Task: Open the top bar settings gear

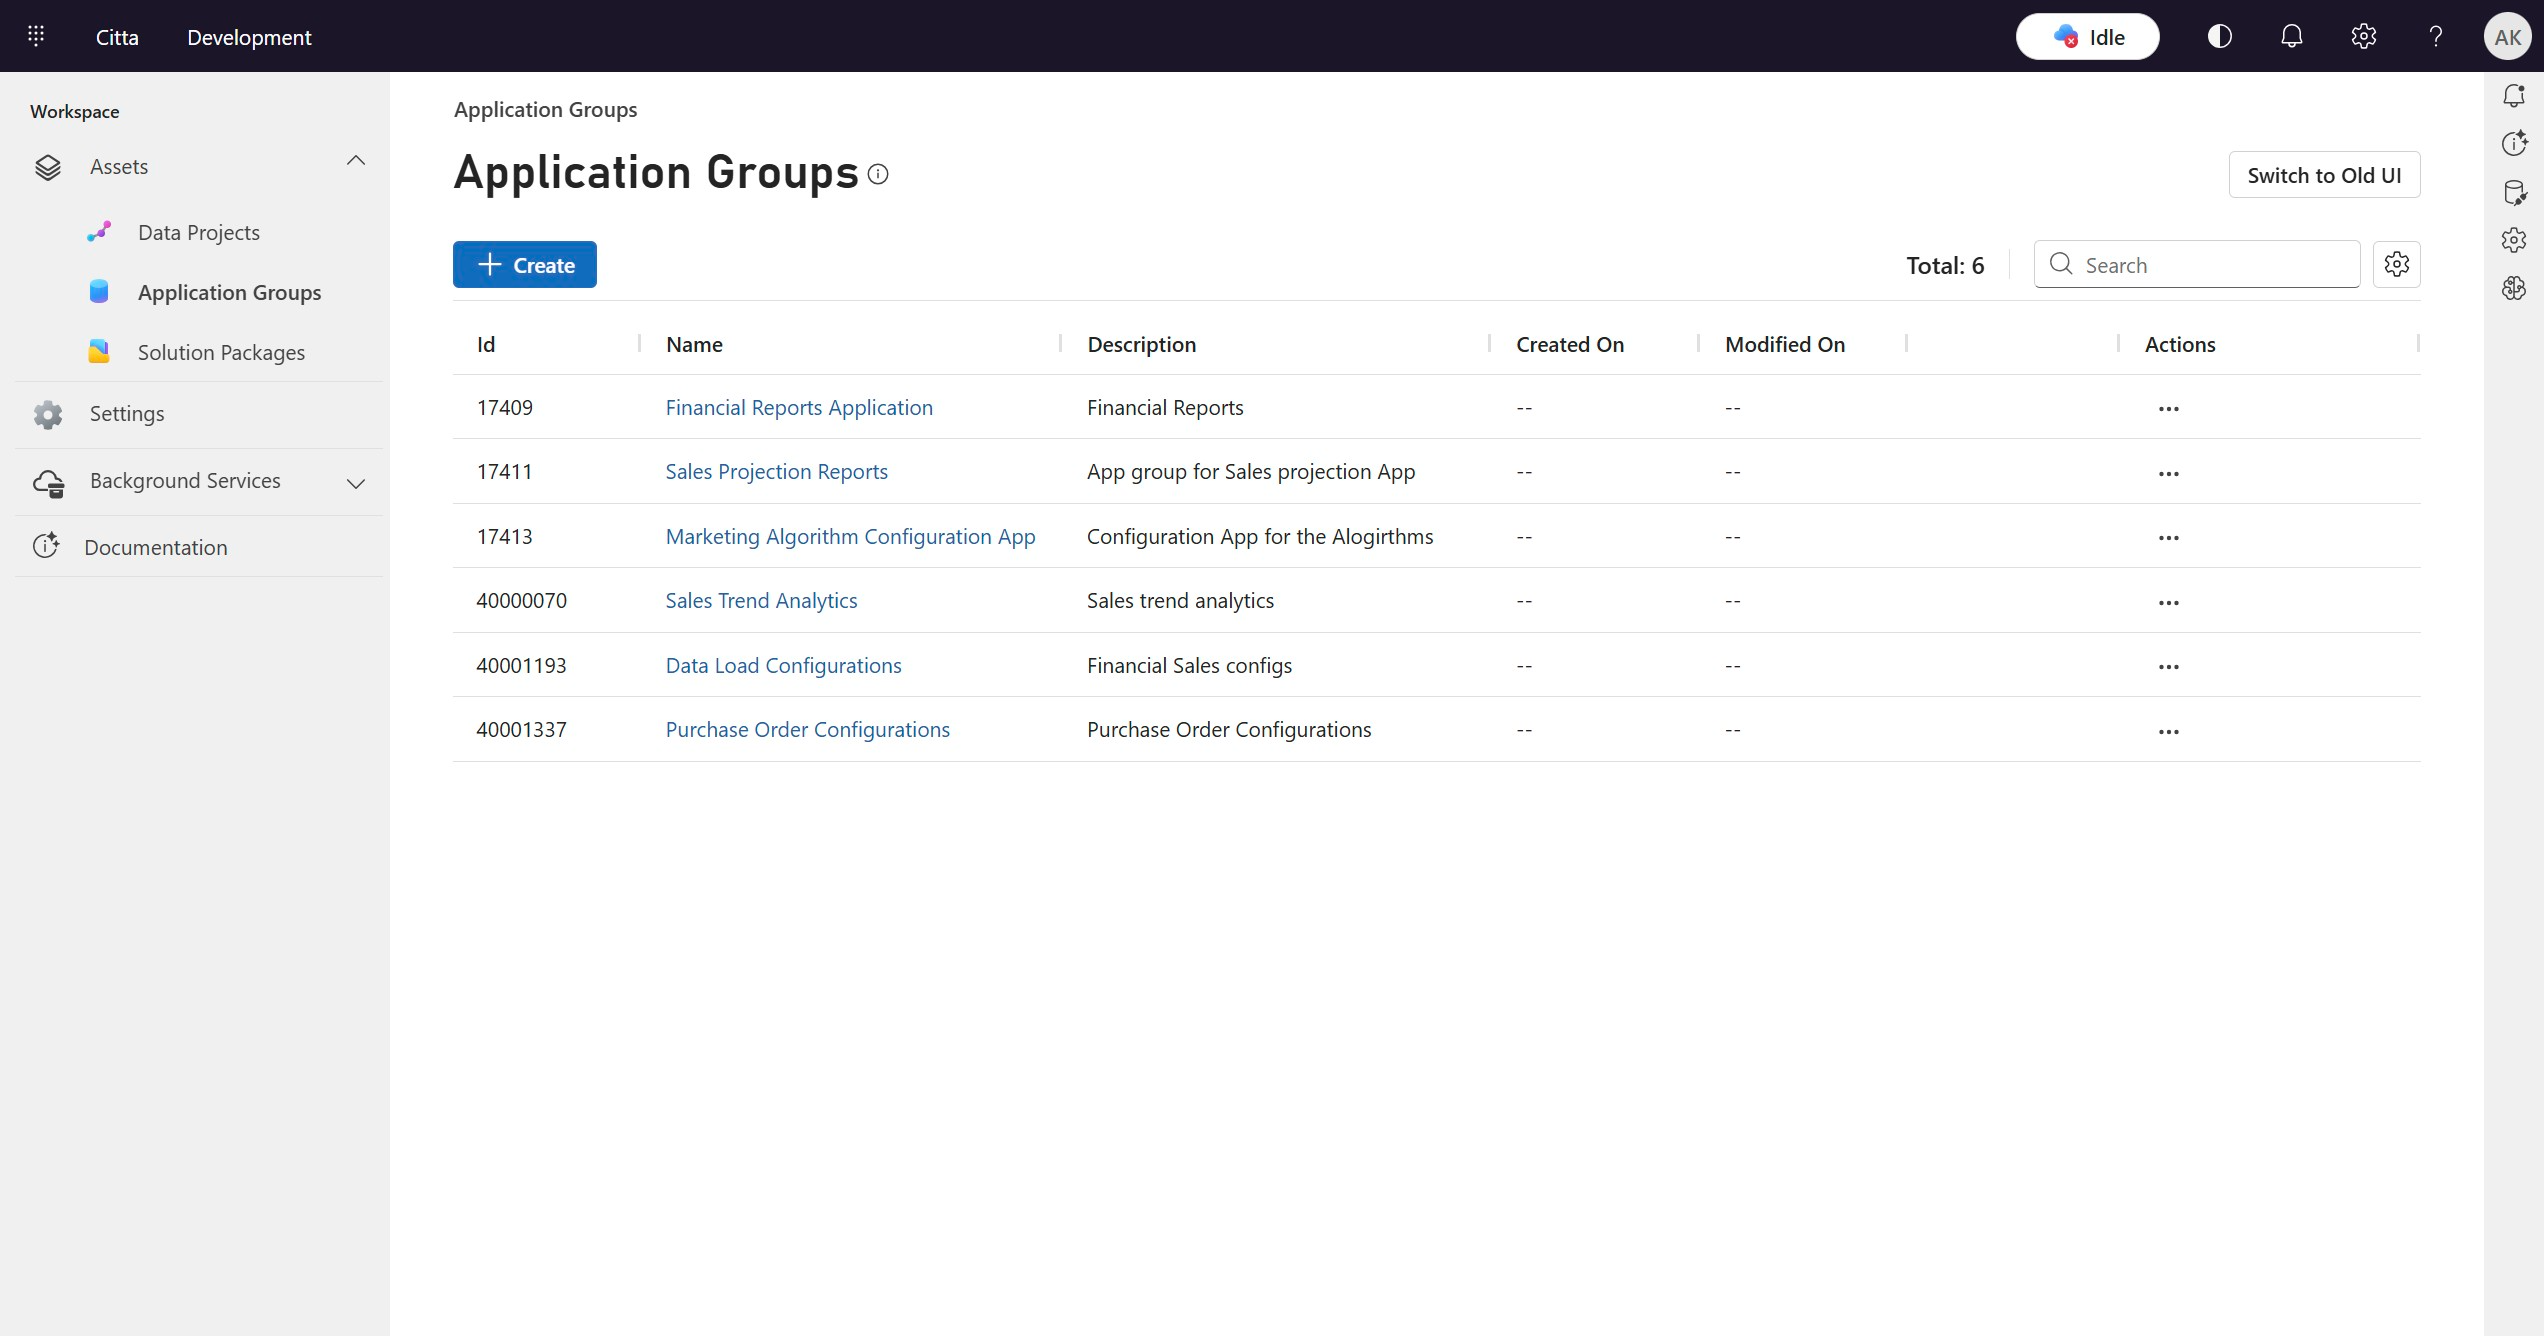Action: tap(2363, 37)
